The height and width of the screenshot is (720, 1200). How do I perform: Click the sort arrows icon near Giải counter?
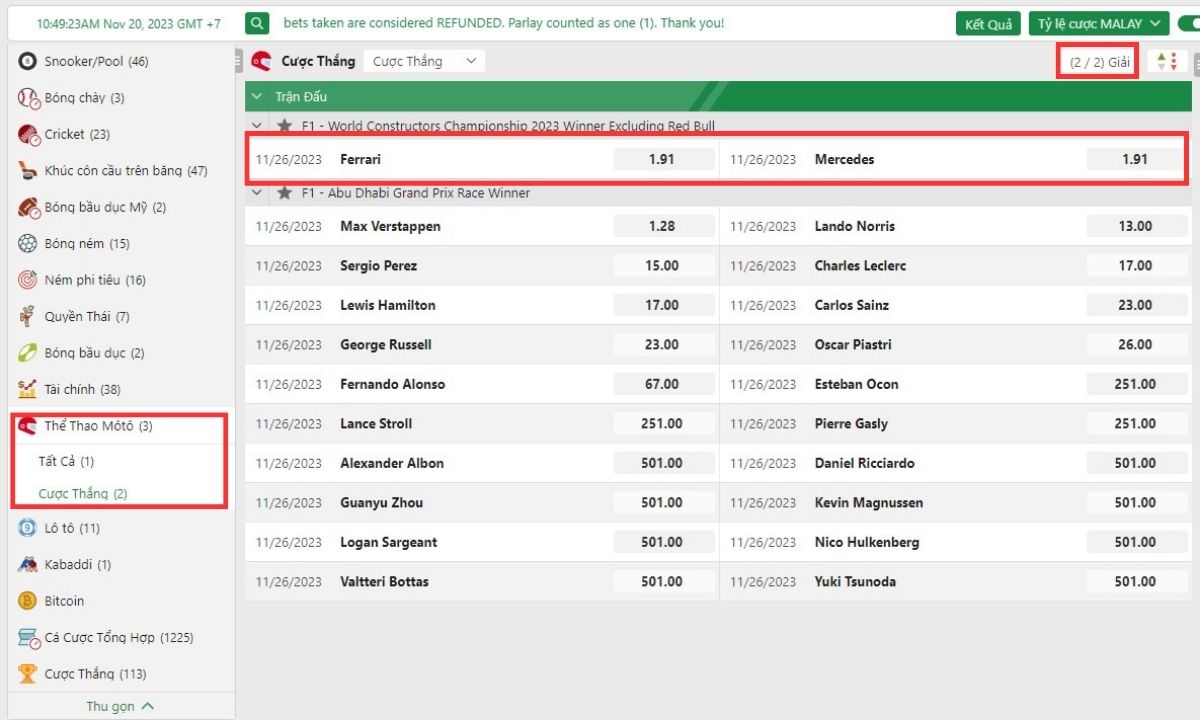pos(1167,62)
